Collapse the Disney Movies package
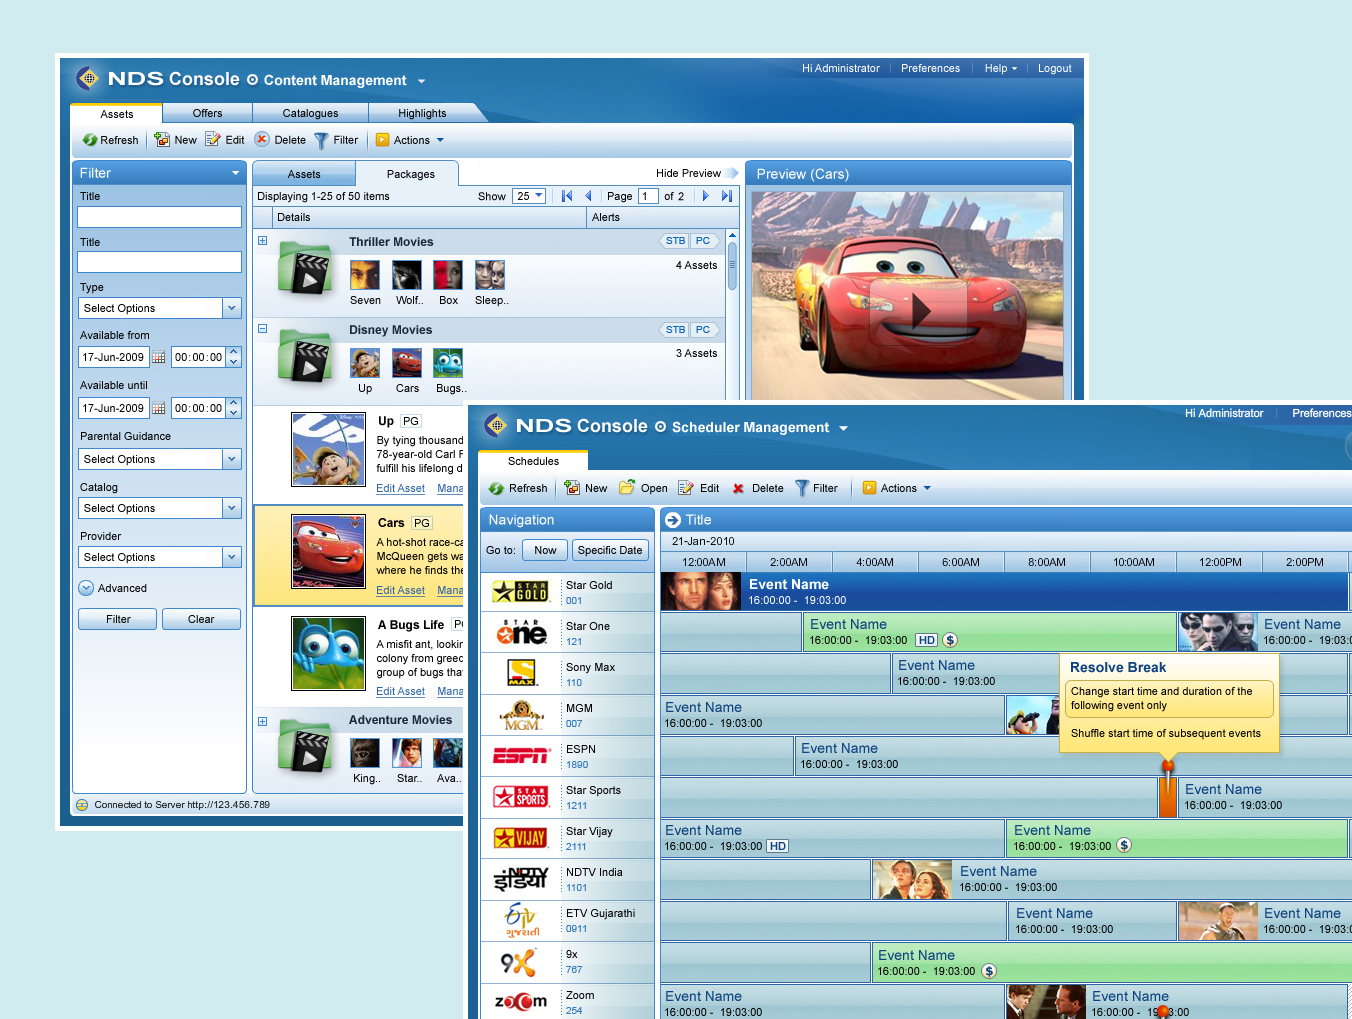The image size is (1352, 1019). 262,328
